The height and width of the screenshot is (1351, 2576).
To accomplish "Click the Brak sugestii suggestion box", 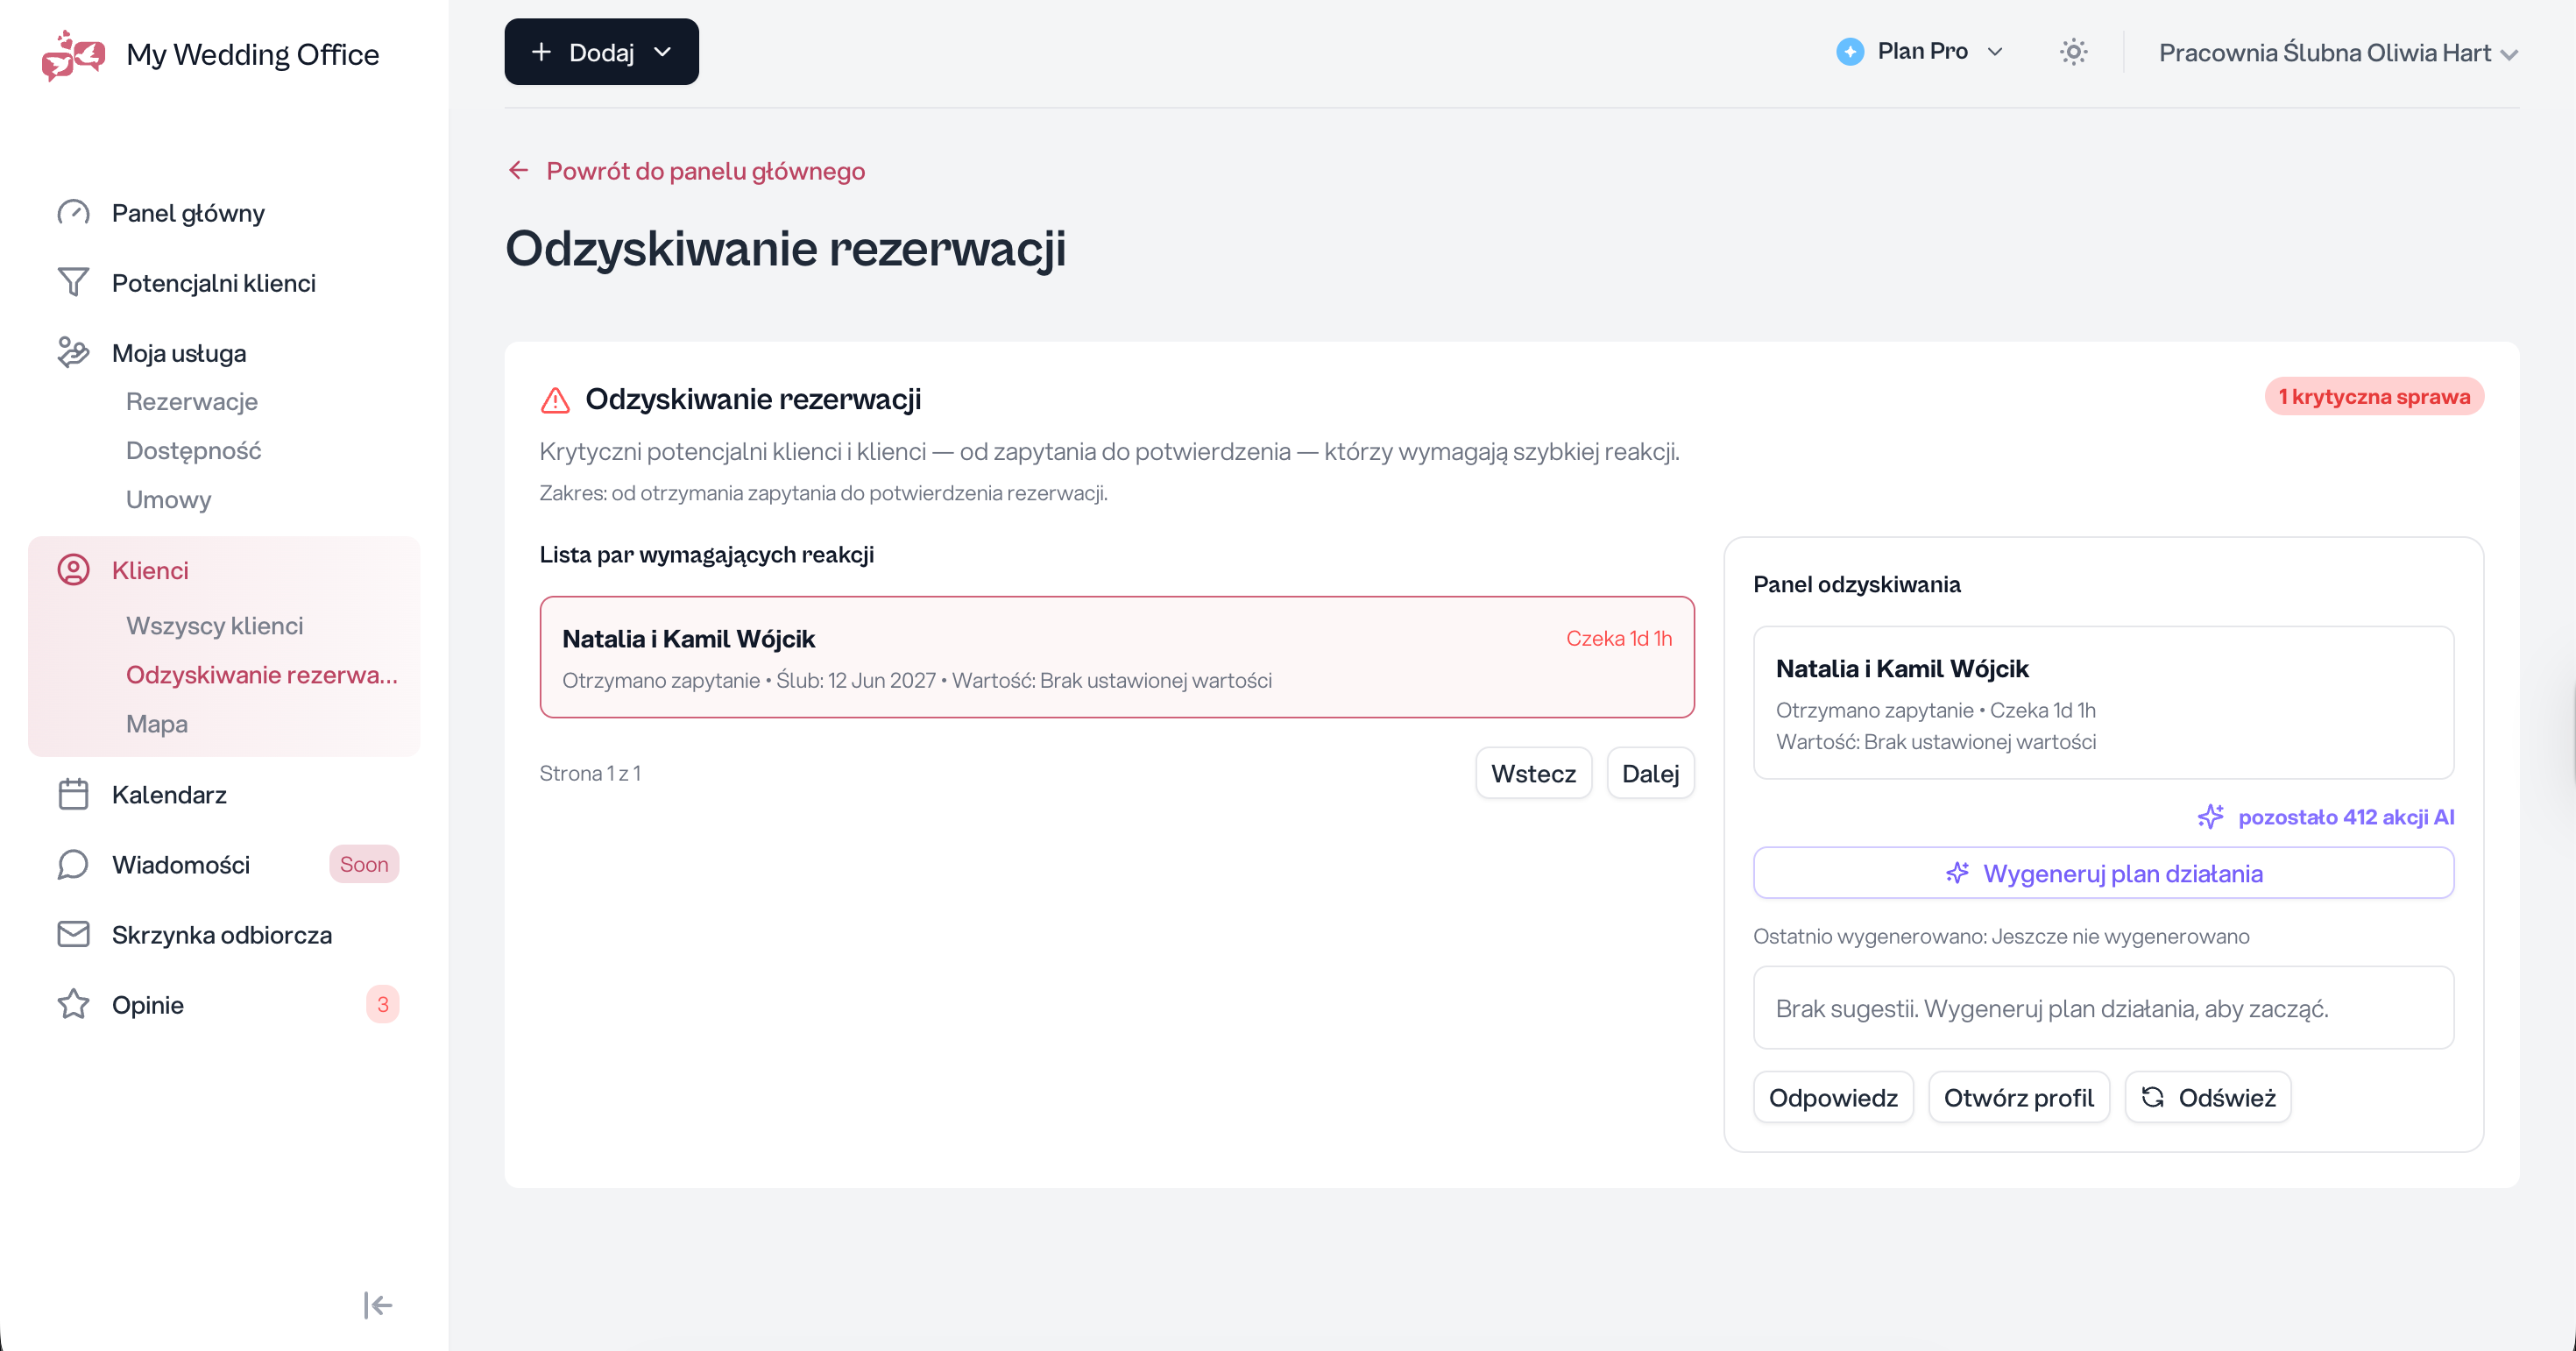I will point(2103,1008).
